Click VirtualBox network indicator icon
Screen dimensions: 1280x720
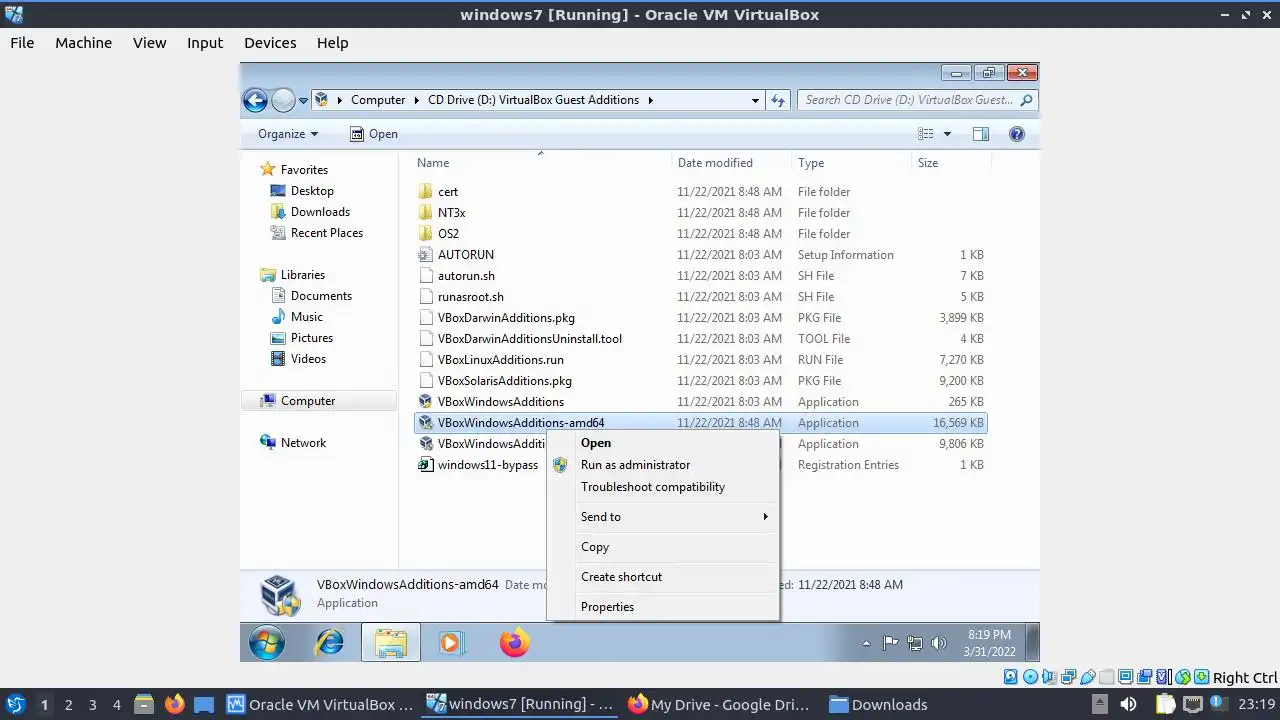coord(1068,677)
